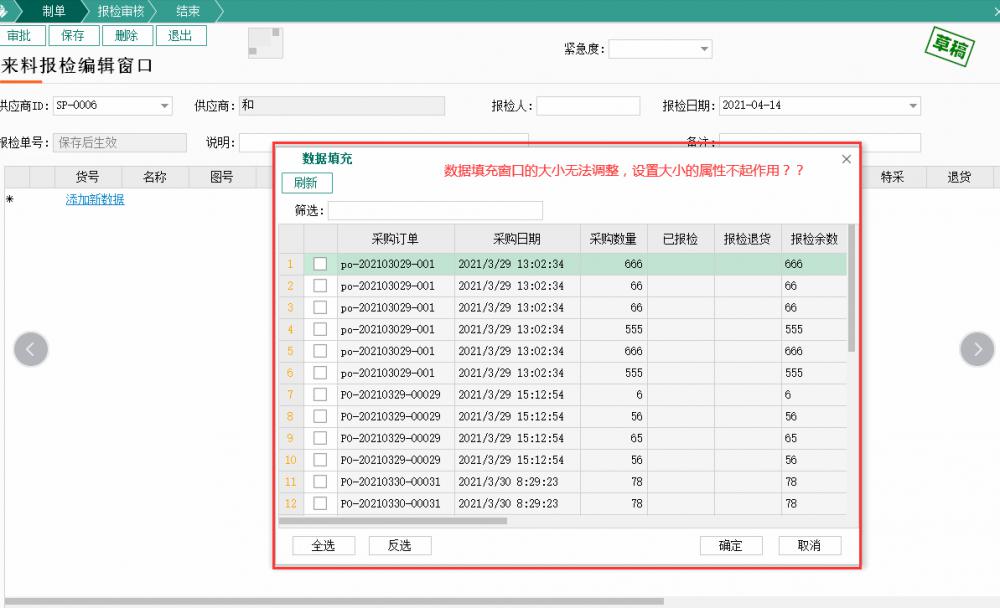Enable the checkbox in grid row 5
Image resolution: width=1000 pixels, height=608 pixels.
pyautogui.click(x=320, y=351)
